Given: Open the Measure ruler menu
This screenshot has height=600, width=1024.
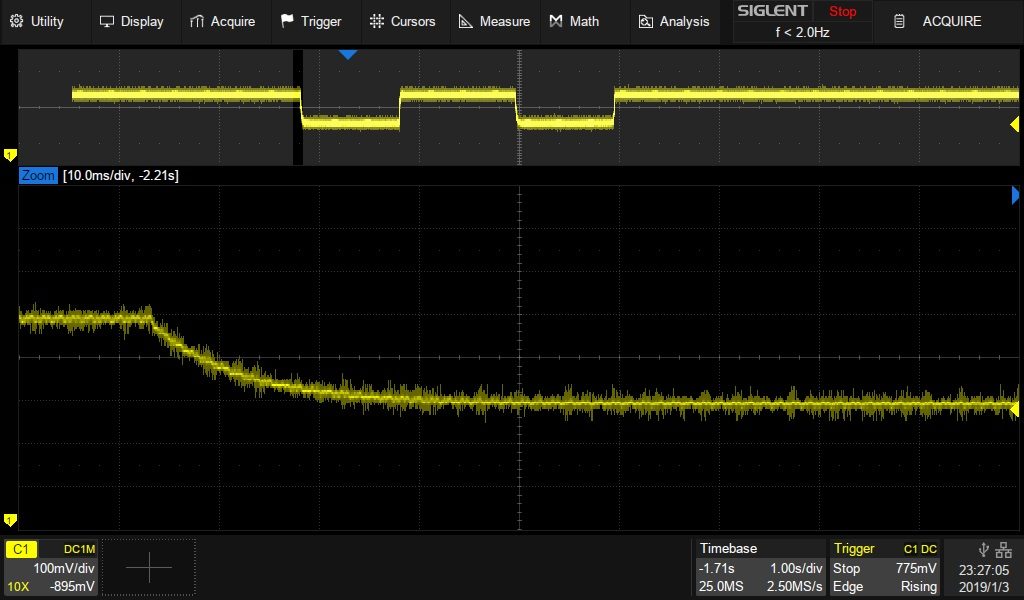Looking at the screenshot, I should (494, 21).
